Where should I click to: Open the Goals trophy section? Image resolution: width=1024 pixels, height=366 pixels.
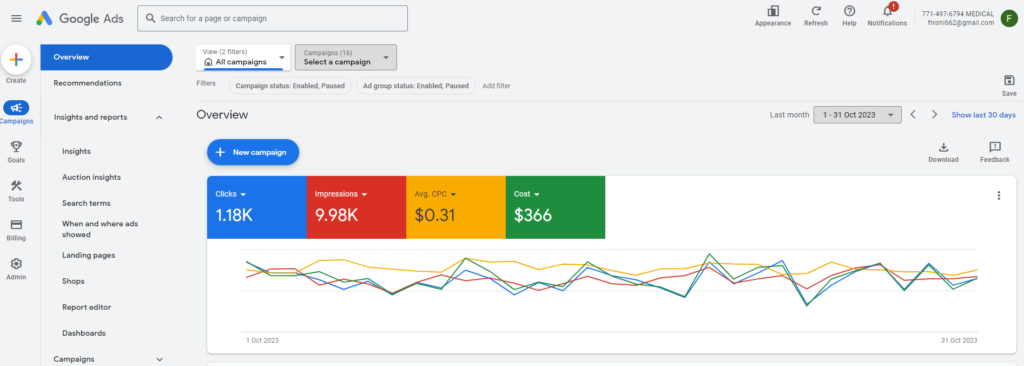click(16, 147)
